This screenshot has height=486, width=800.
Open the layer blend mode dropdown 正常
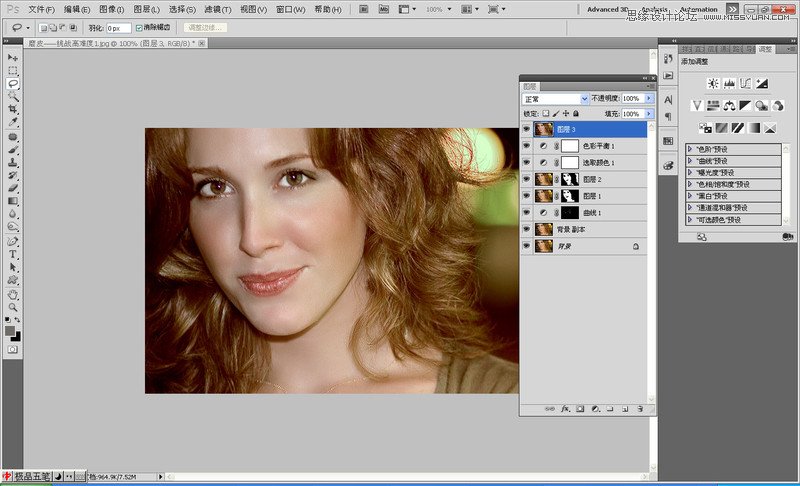[x=555, y=99]
